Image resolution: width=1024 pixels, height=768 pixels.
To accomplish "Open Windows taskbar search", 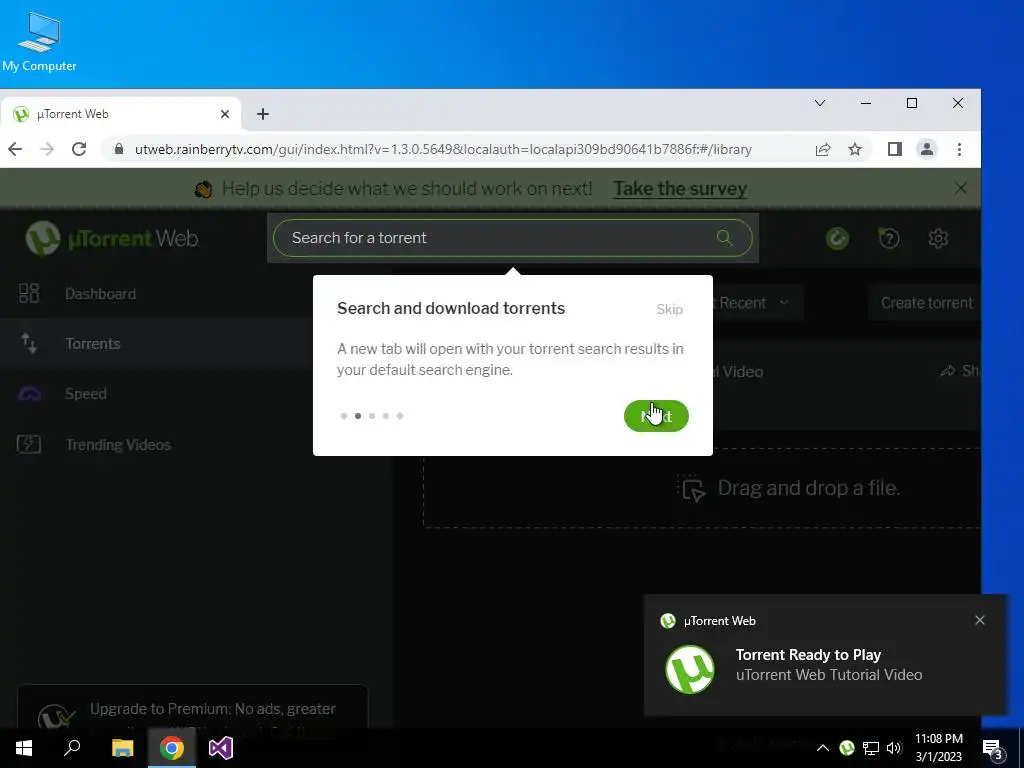I will tap(72, 748).
